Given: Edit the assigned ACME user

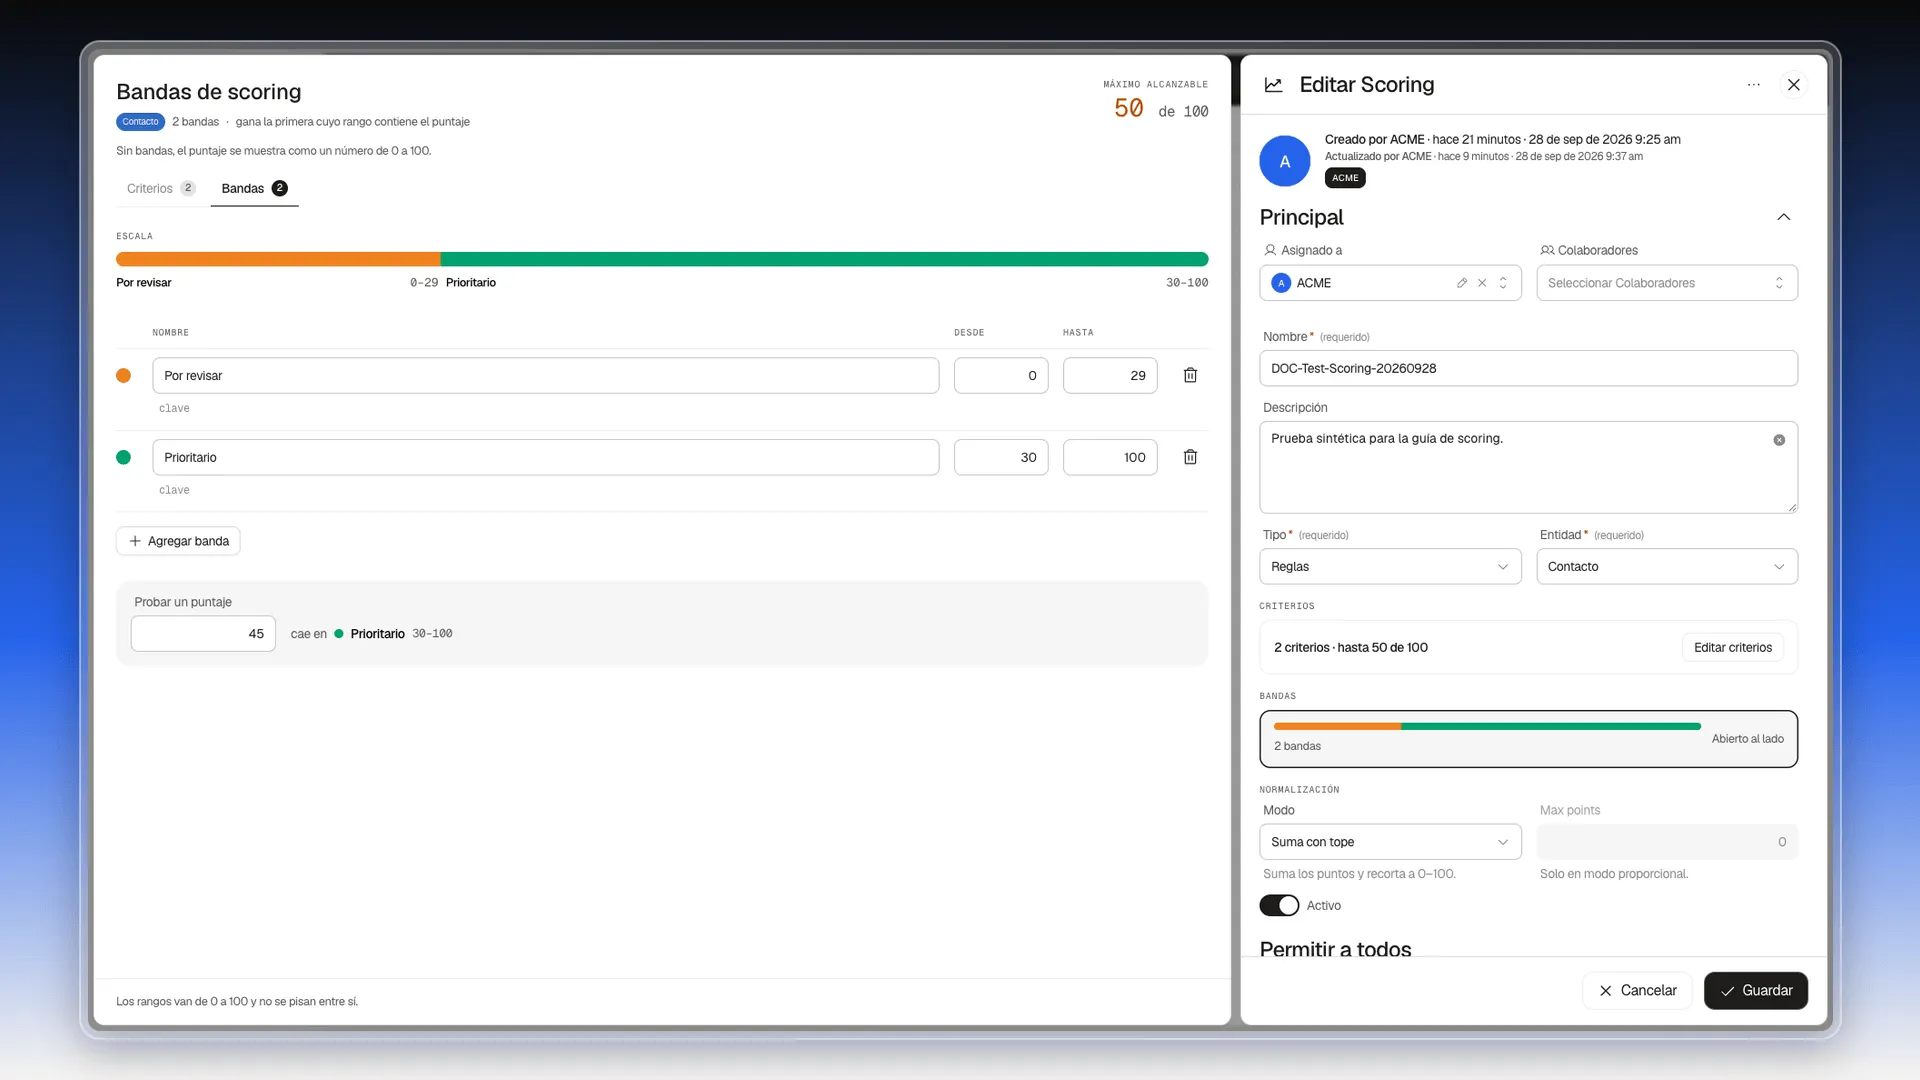Looking at the screenshot, I should coord(1462,283).
